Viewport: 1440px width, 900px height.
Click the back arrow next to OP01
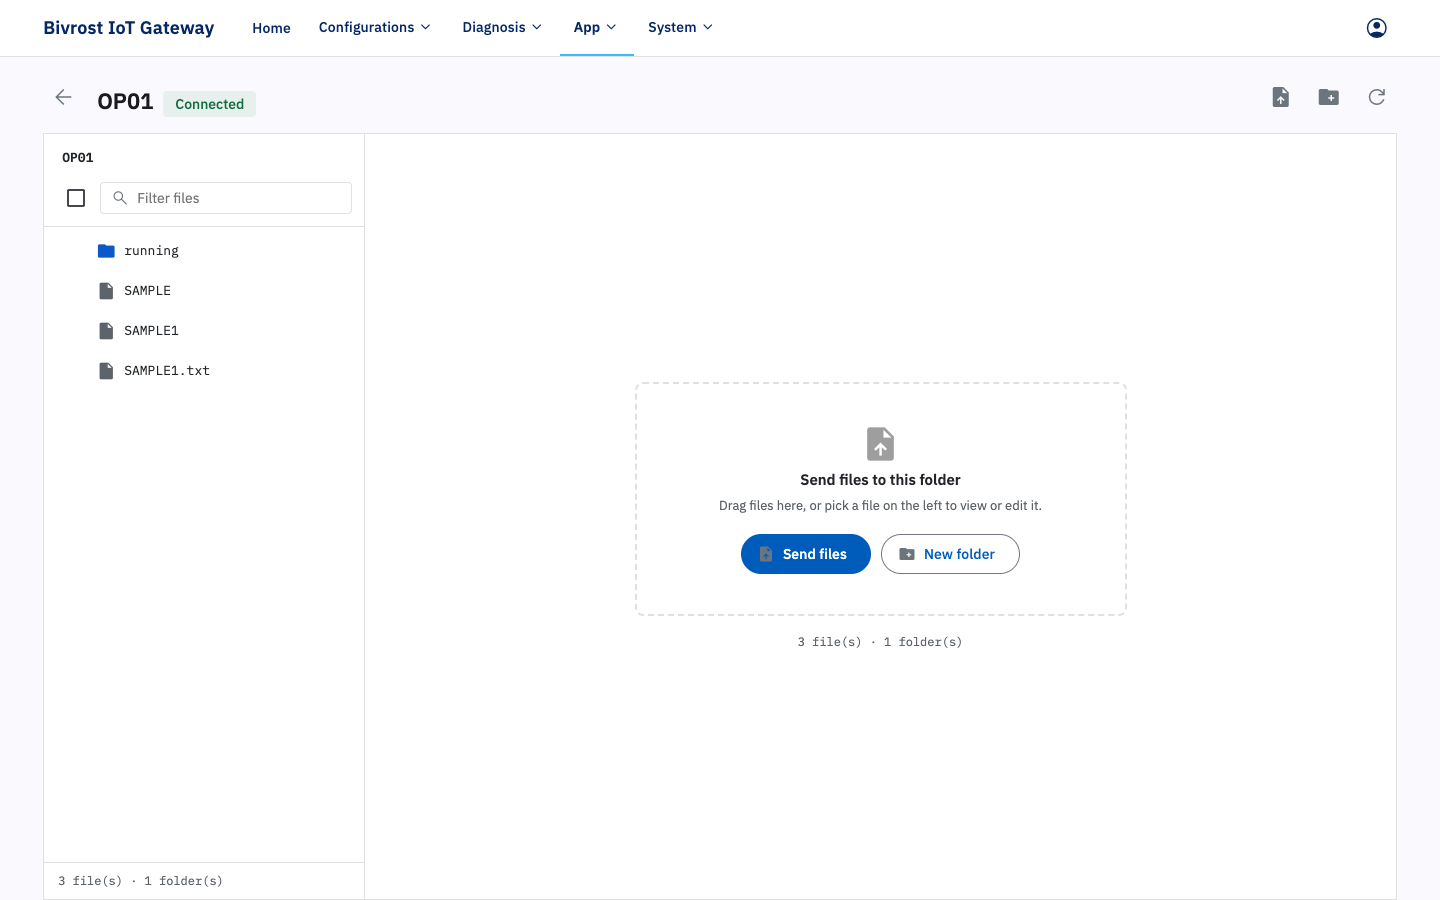click(x=63, y=97)
